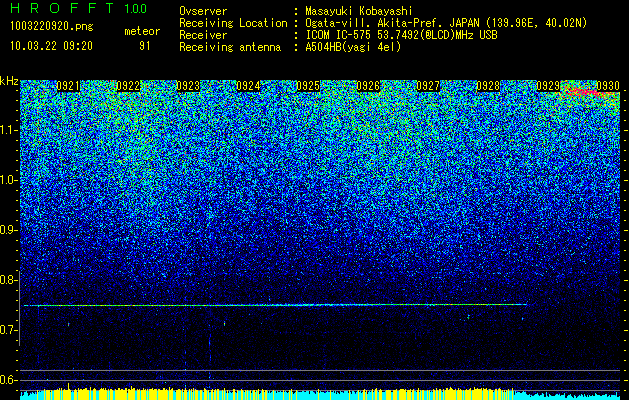Click the Ovserver field label
This screenshot has width=629, height=400.
(203, 11)
